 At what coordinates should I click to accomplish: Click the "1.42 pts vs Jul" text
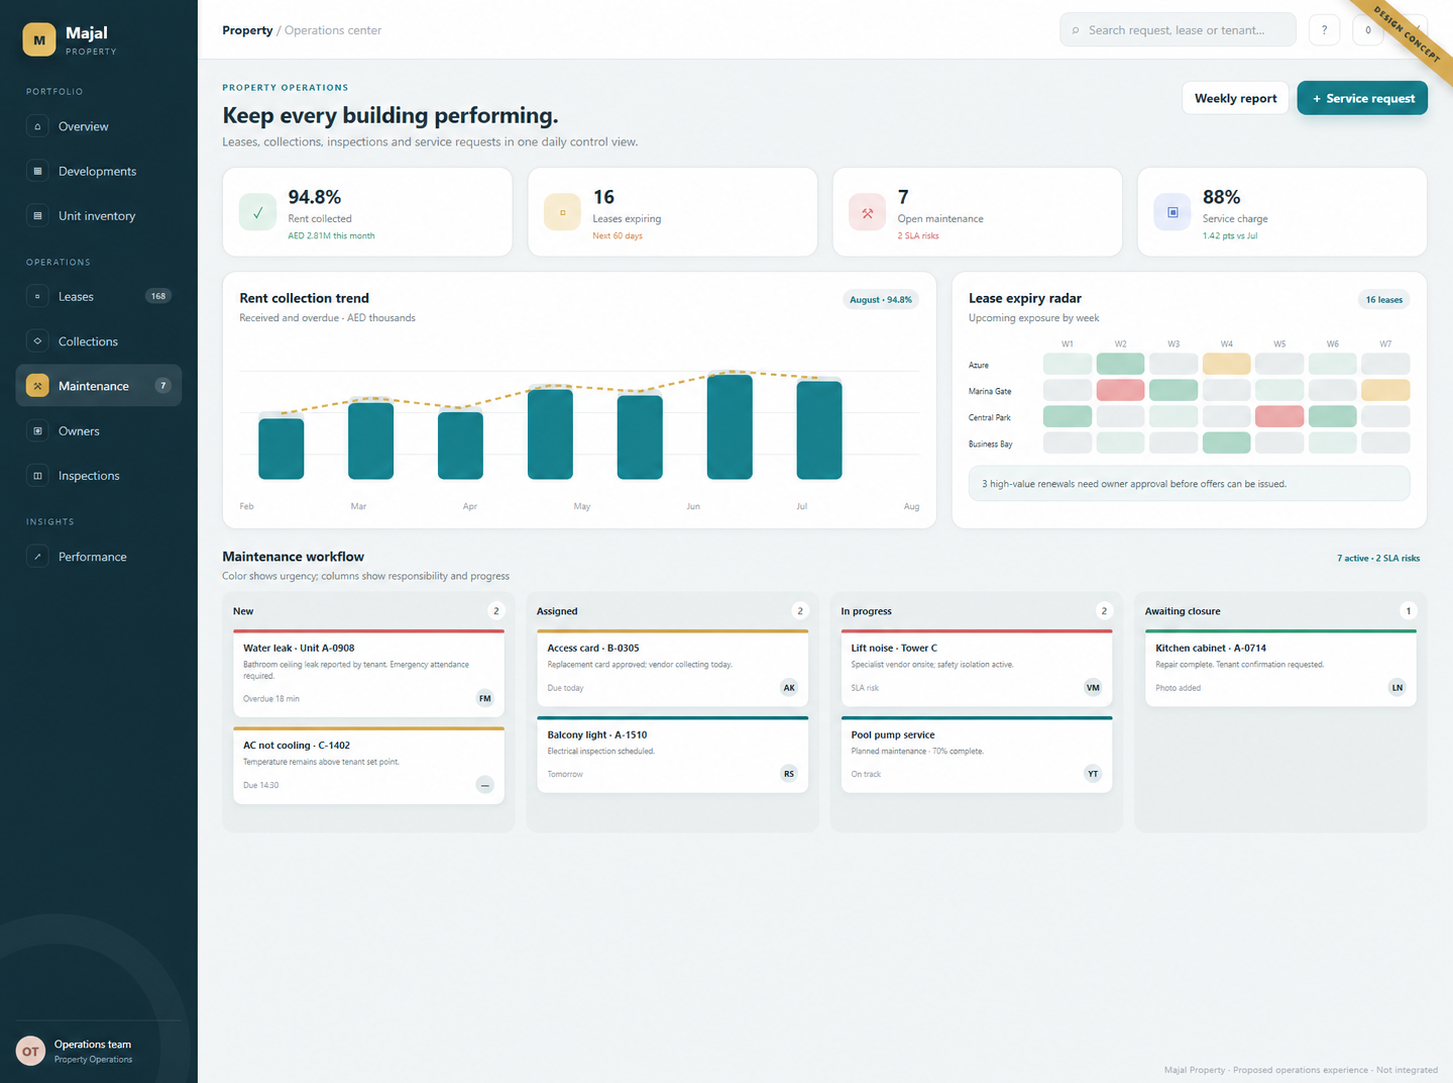[x=1230, y=236]
